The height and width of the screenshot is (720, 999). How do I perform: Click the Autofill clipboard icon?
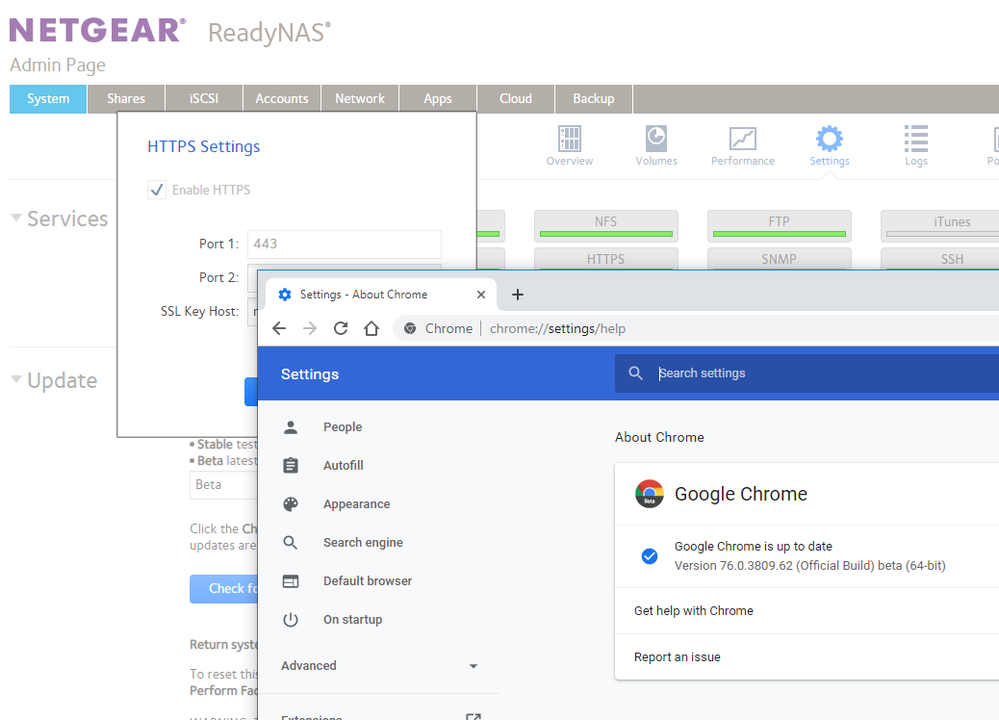pyautogui.click(x=291, y=466)
